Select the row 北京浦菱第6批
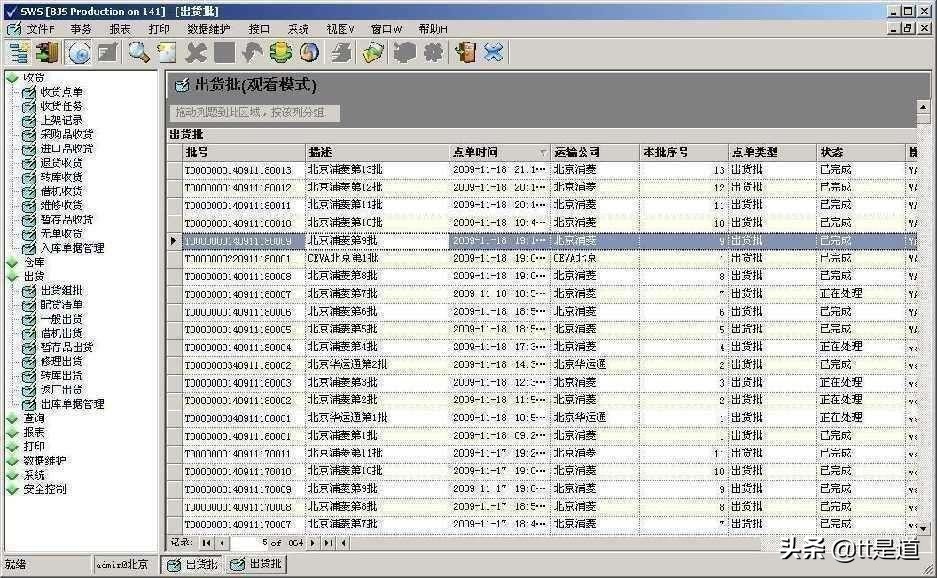Image resolution: width=937 pixels, height=578 pixels. pyautogui.click(x=543, y=311)
